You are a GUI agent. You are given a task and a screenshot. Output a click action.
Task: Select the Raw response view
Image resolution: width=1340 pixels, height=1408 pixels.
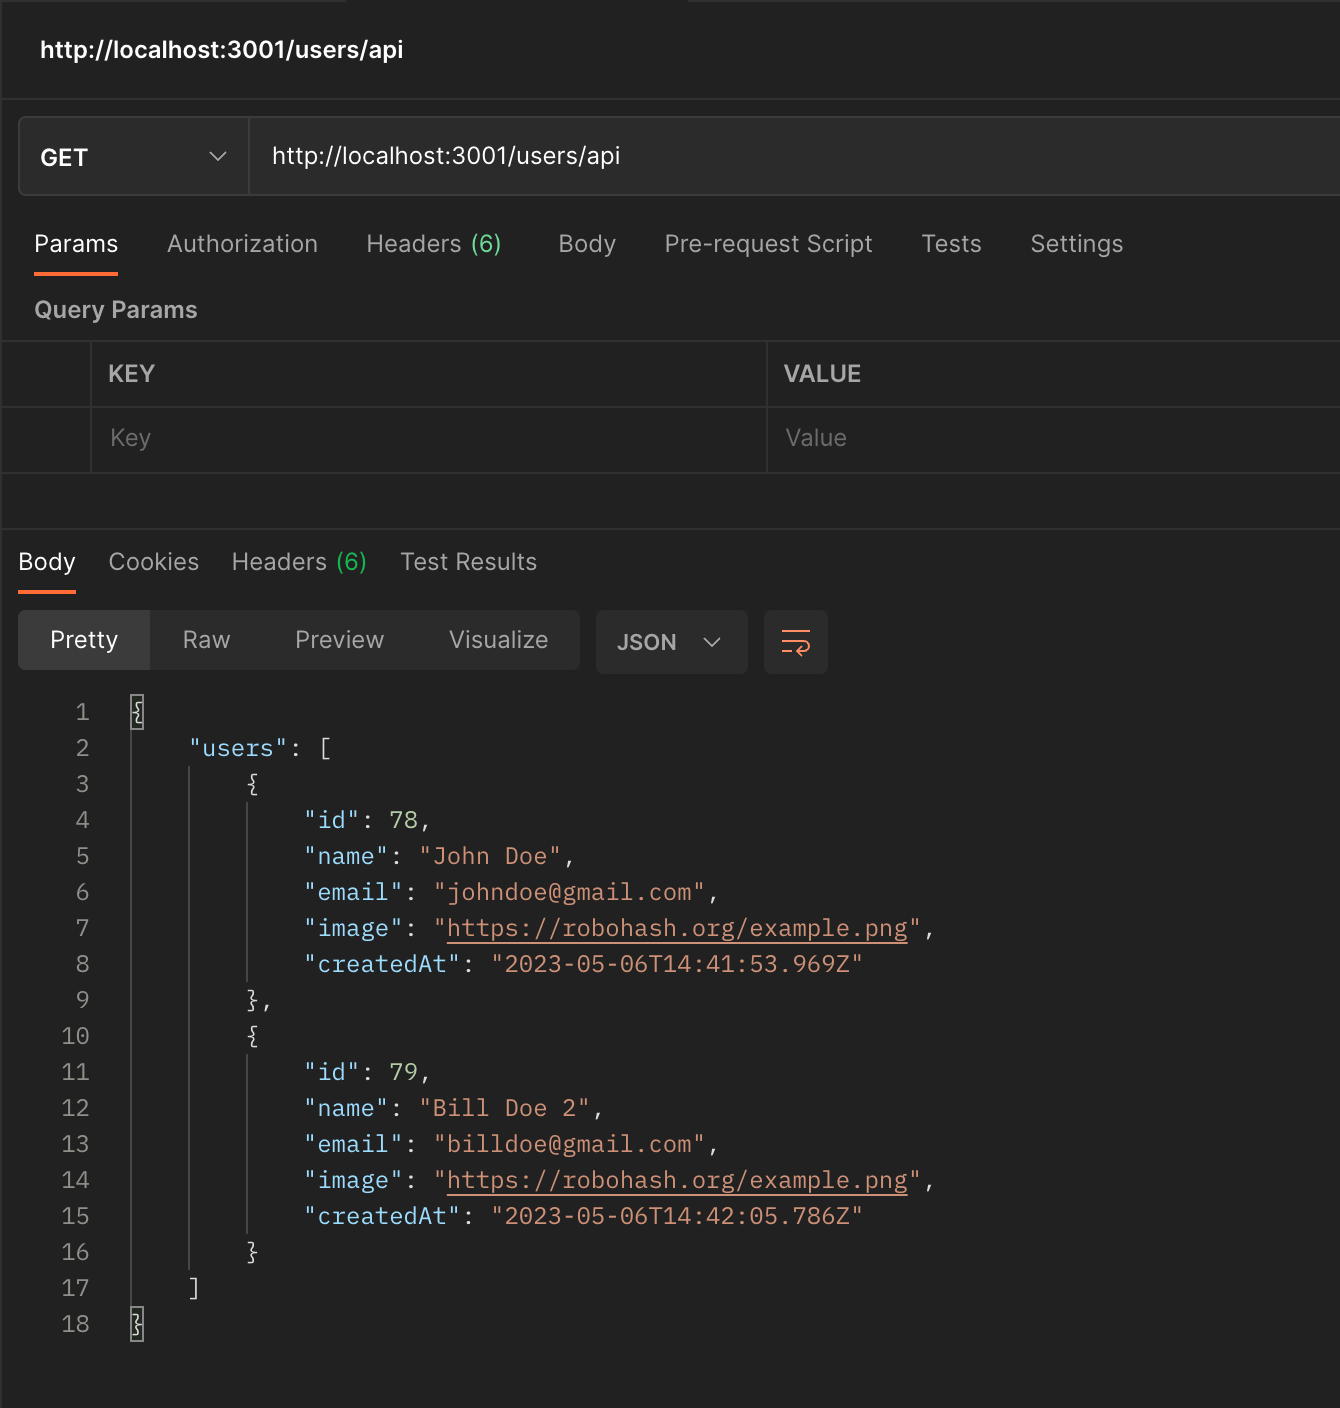pyautogui.click(x=206, y=640)
